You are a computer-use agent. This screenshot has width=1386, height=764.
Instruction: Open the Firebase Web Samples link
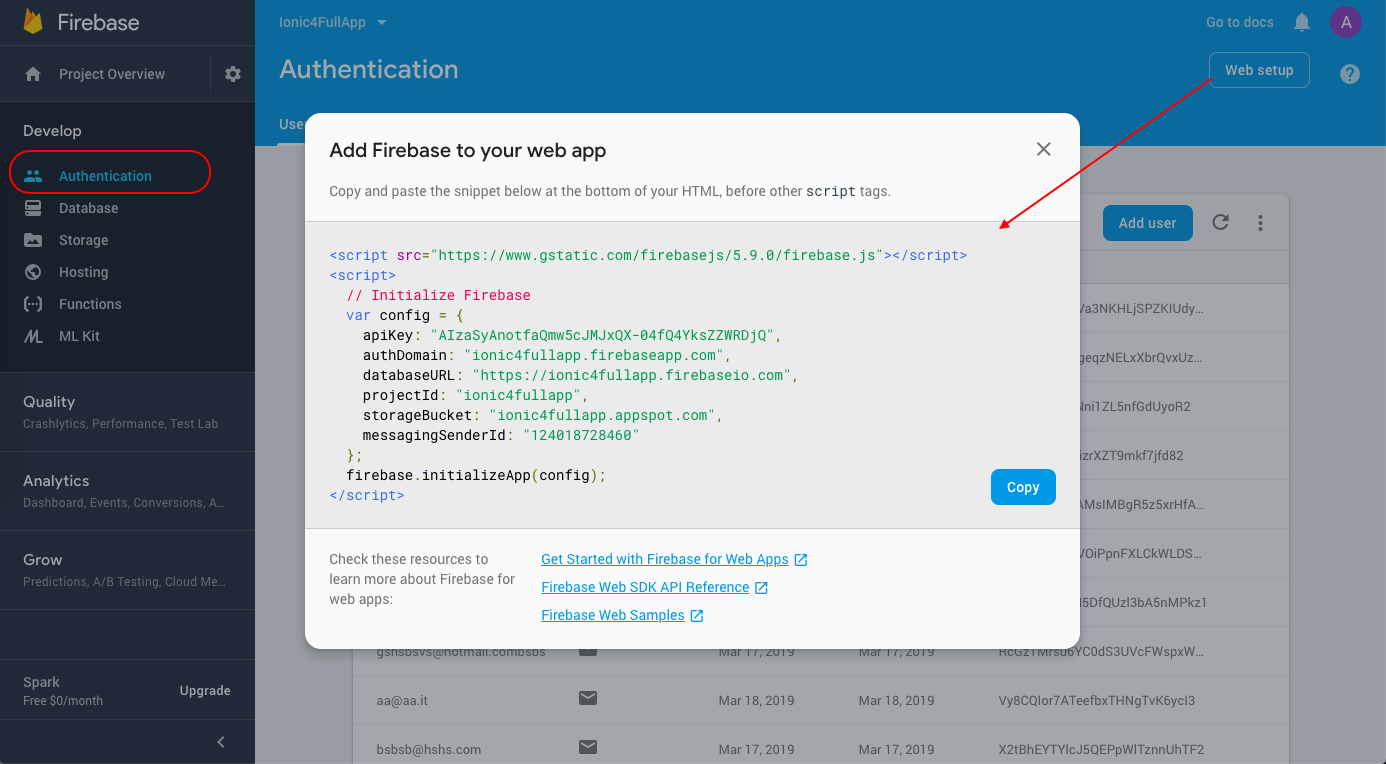613,616
